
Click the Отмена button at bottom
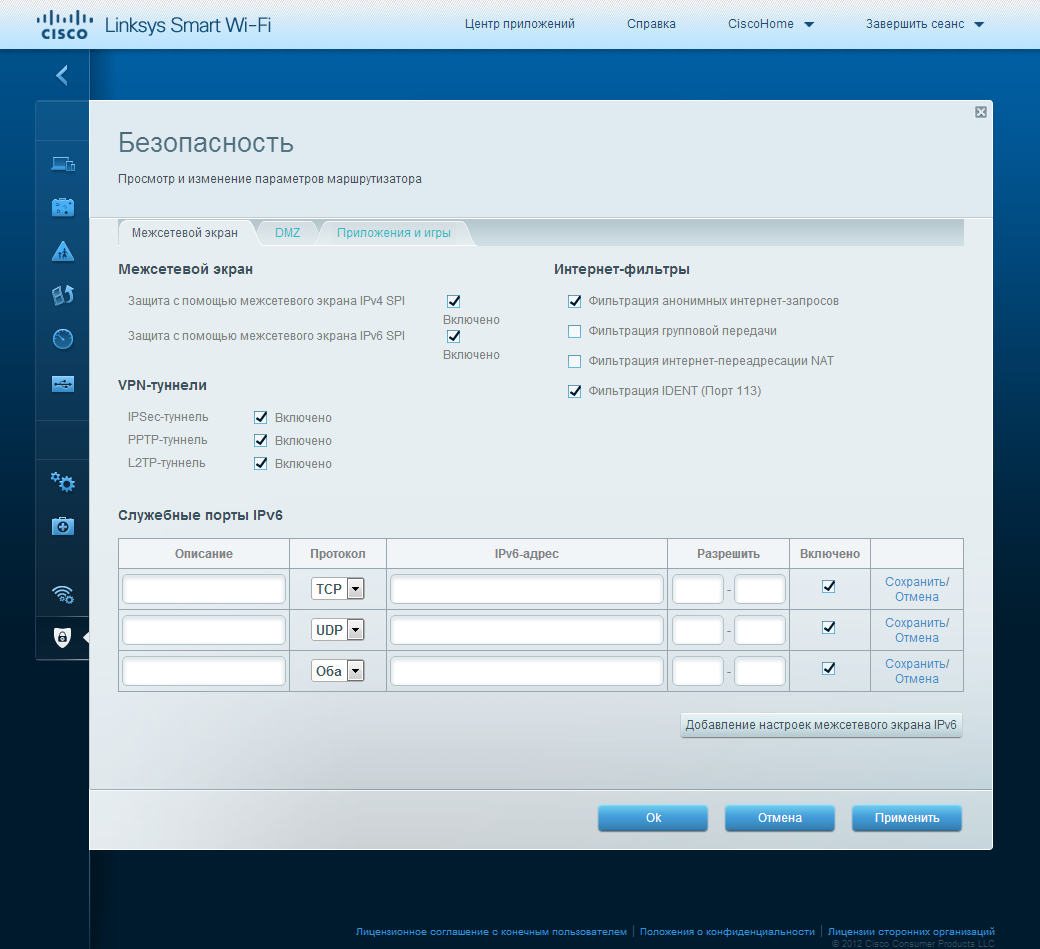(x=779, y=818)
